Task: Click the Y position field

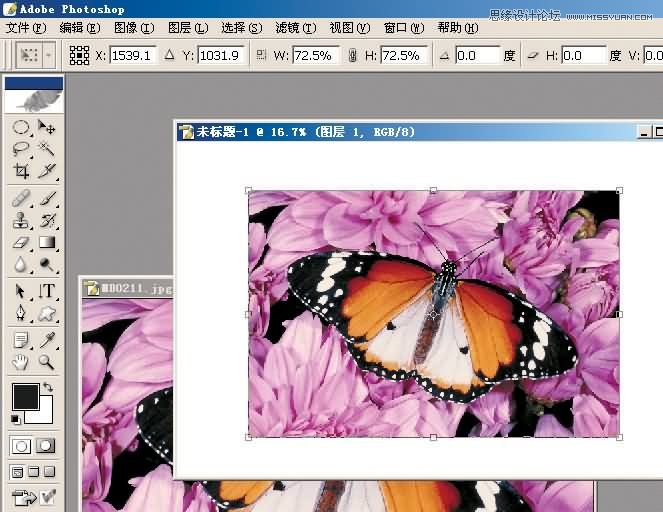Action: [222, 55]
